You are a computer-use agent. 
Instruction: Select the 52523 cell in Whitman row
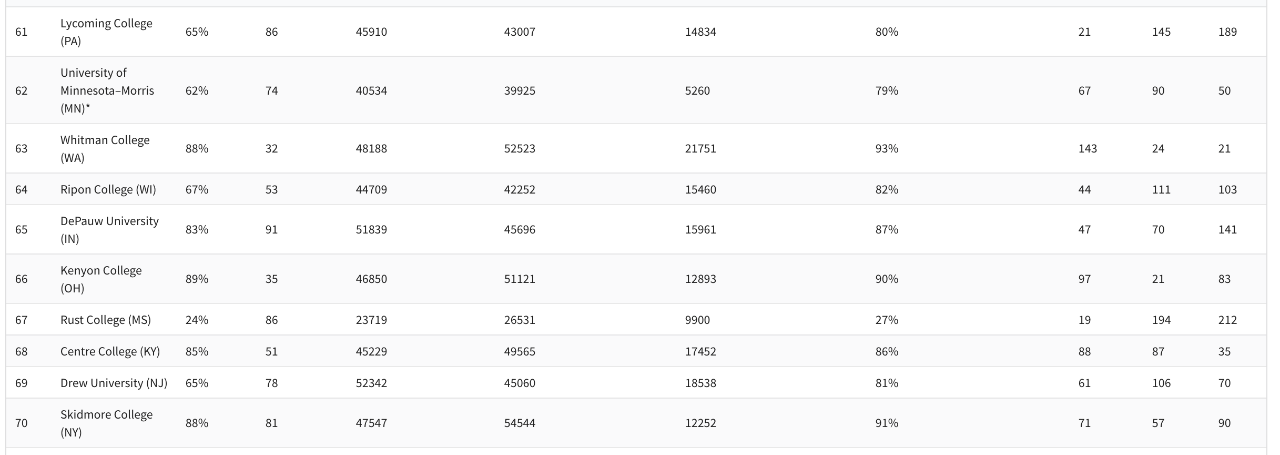coord(519,149)
